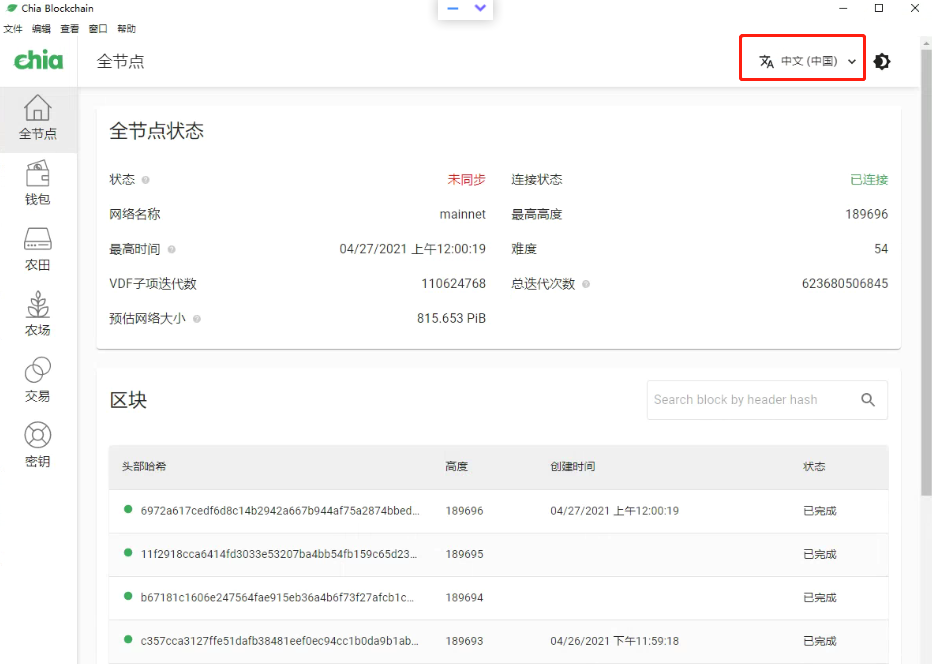Expand the 中文 (中国) language dropdown arrow
932x665 pixels.
point(852,61)
